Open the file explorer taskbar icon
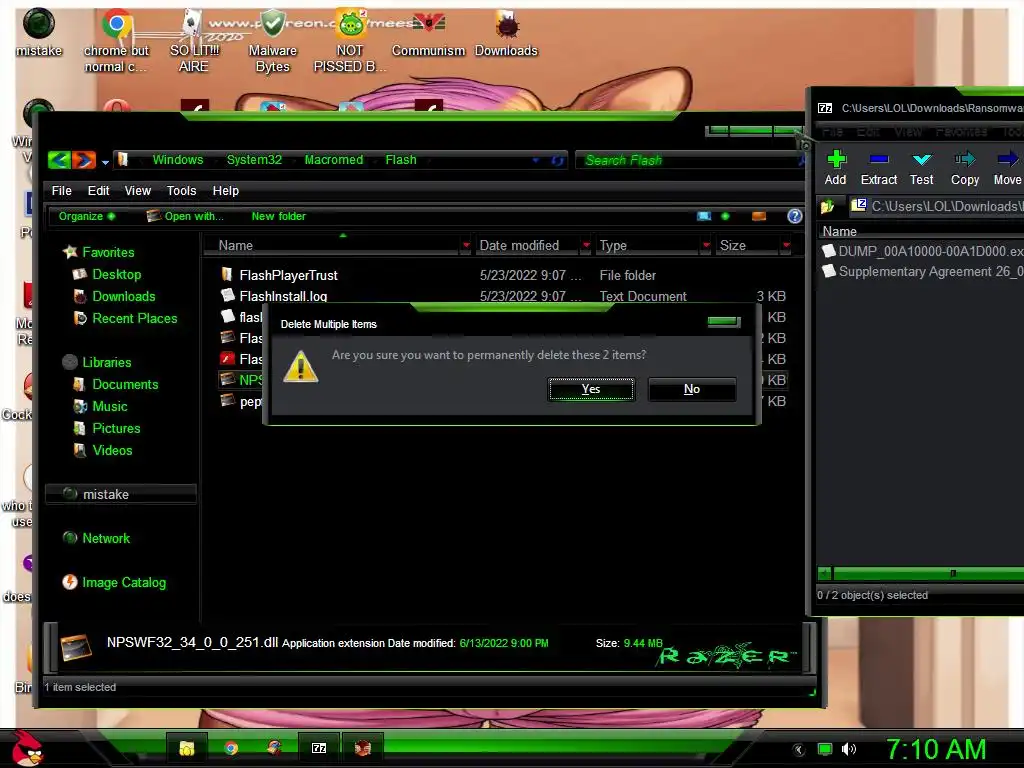The height and width of the screenshot is (768, 1024). point(187,748)
